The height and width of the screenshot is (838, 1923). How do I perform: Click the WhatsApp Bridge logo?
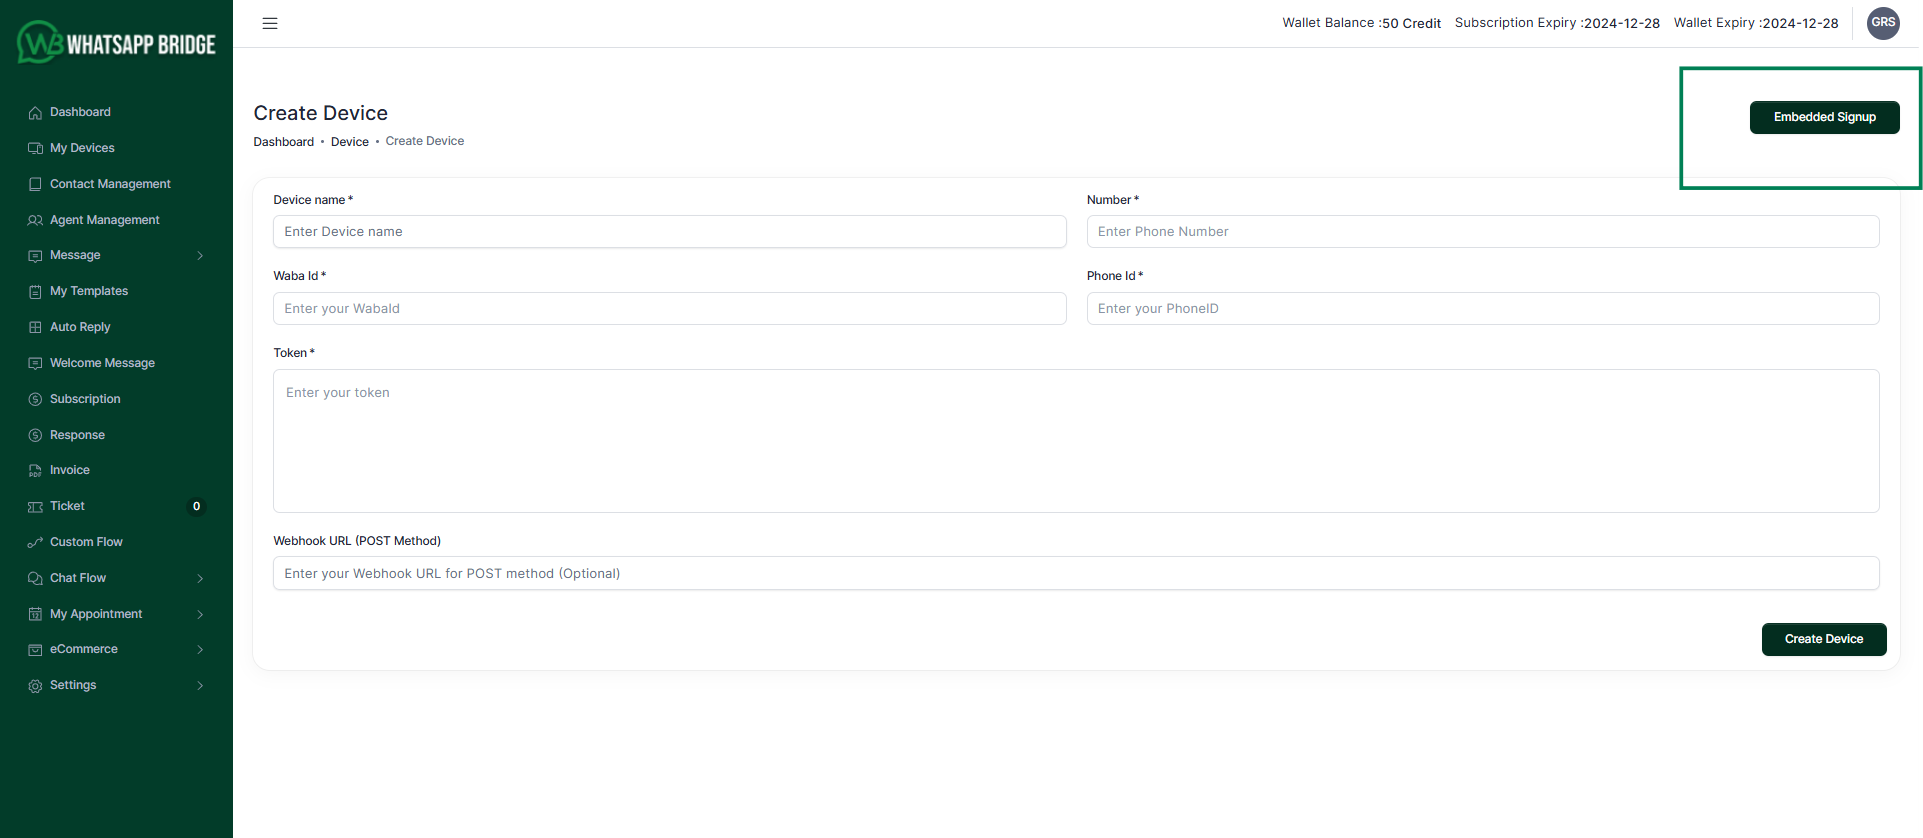116,43
